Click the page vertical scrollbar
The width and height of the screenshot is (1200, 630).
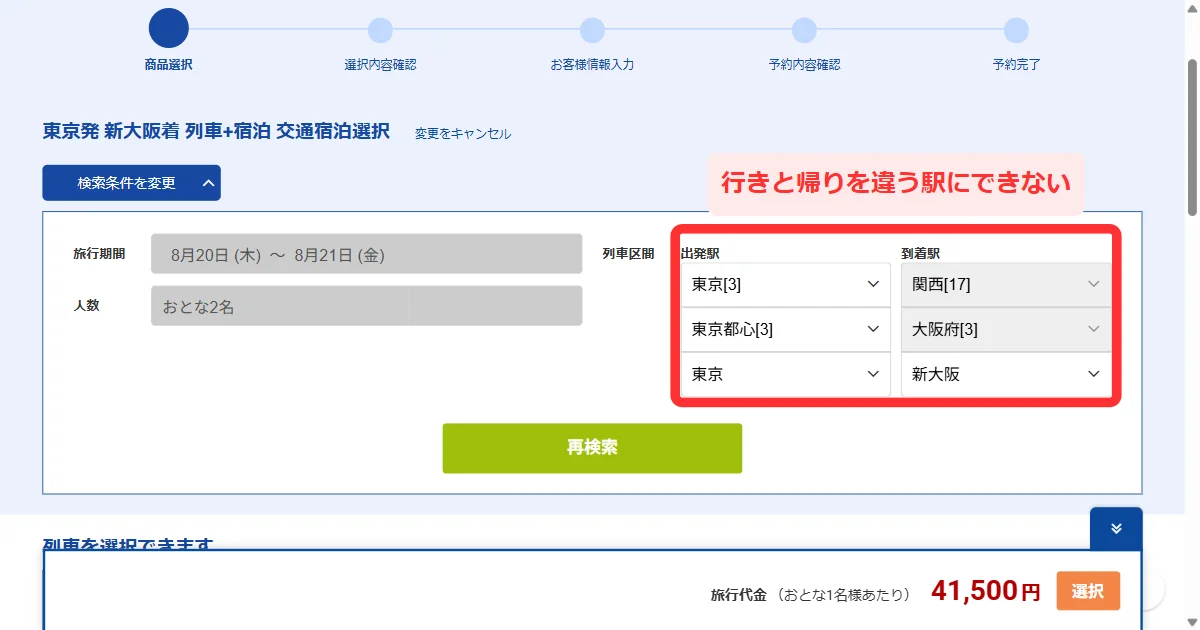tap(1191, 136)
